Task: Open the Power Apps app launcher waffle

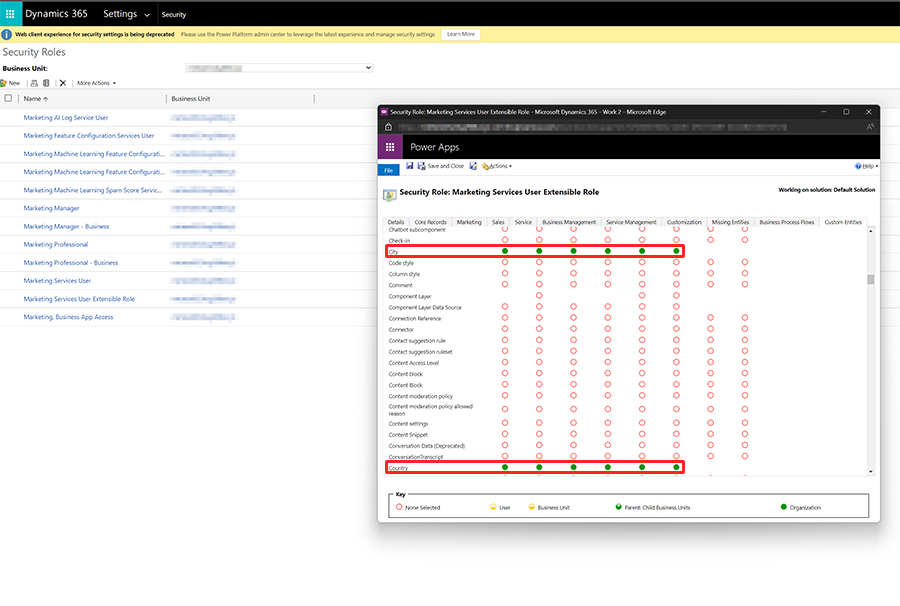Action: [x=389, y=146]
